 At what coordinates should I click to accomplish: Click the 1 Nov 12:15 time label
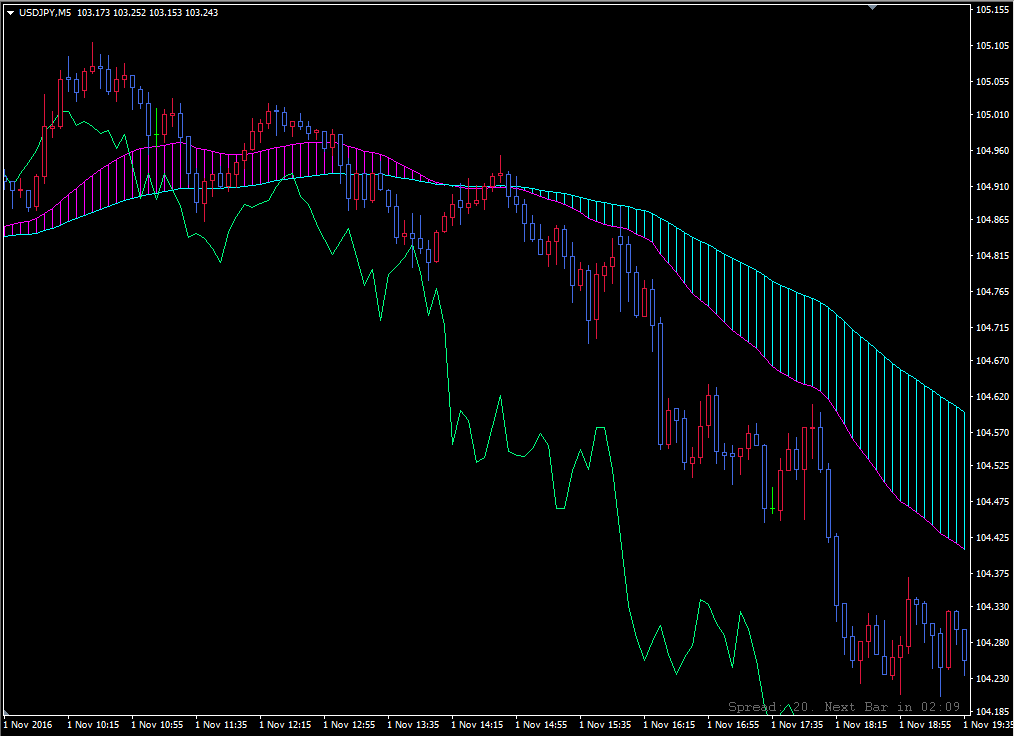pyautogui.click(x=285, y=724)
